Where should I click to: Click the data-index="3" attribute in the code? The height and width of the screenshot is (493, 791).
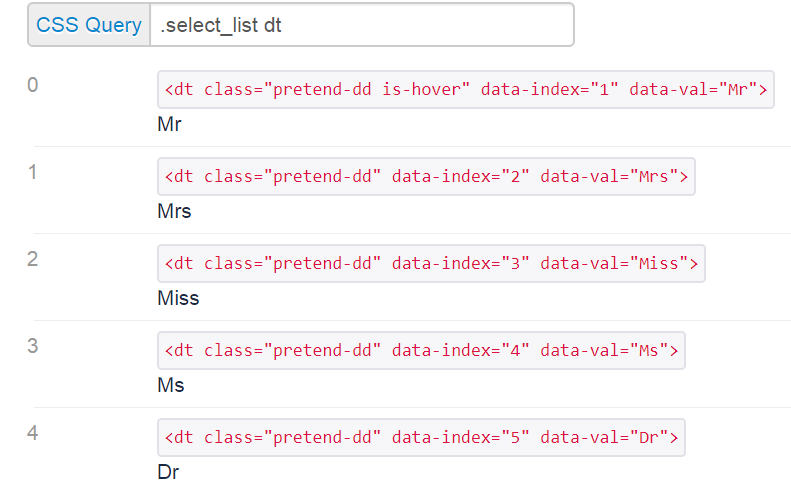coord(461,264)
